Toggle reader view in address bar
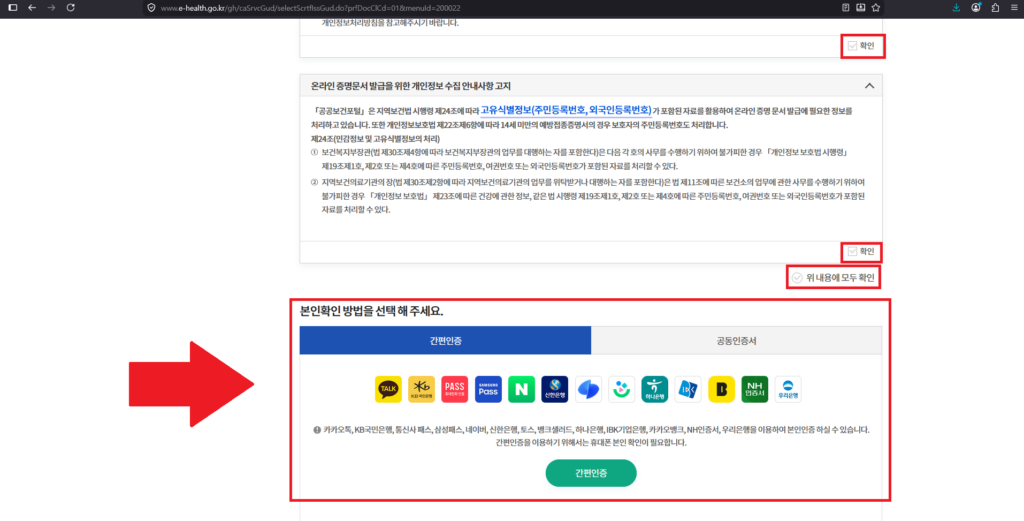 846,8
